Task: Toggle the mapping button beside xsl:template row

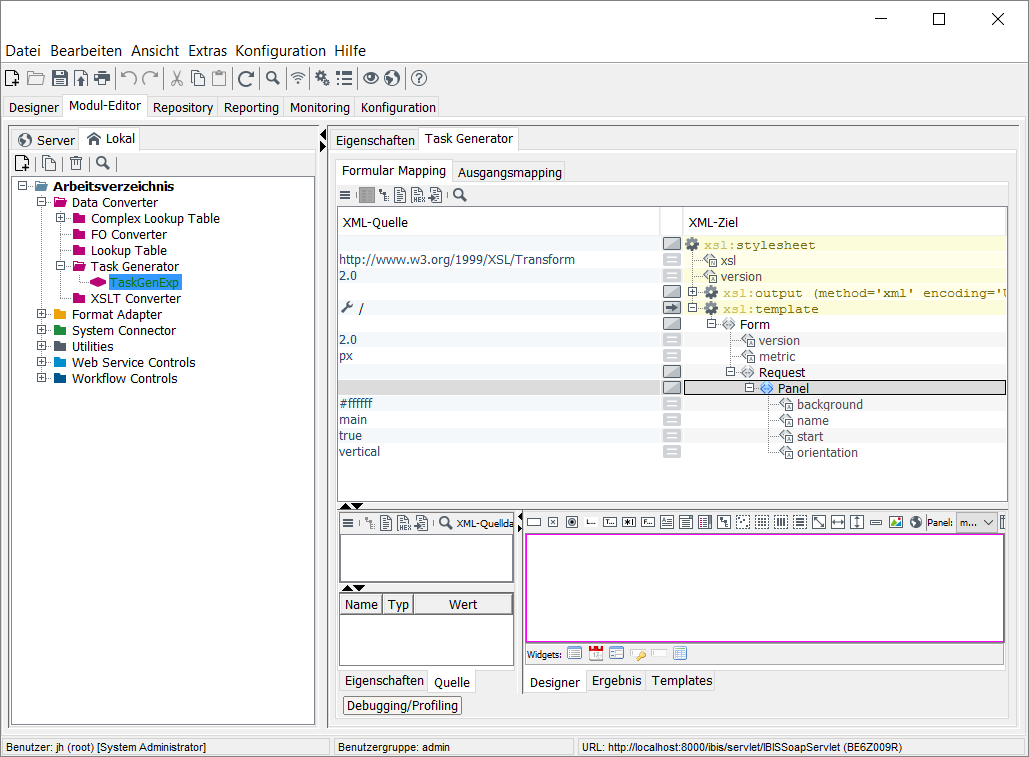Action: tap(672, 308)
